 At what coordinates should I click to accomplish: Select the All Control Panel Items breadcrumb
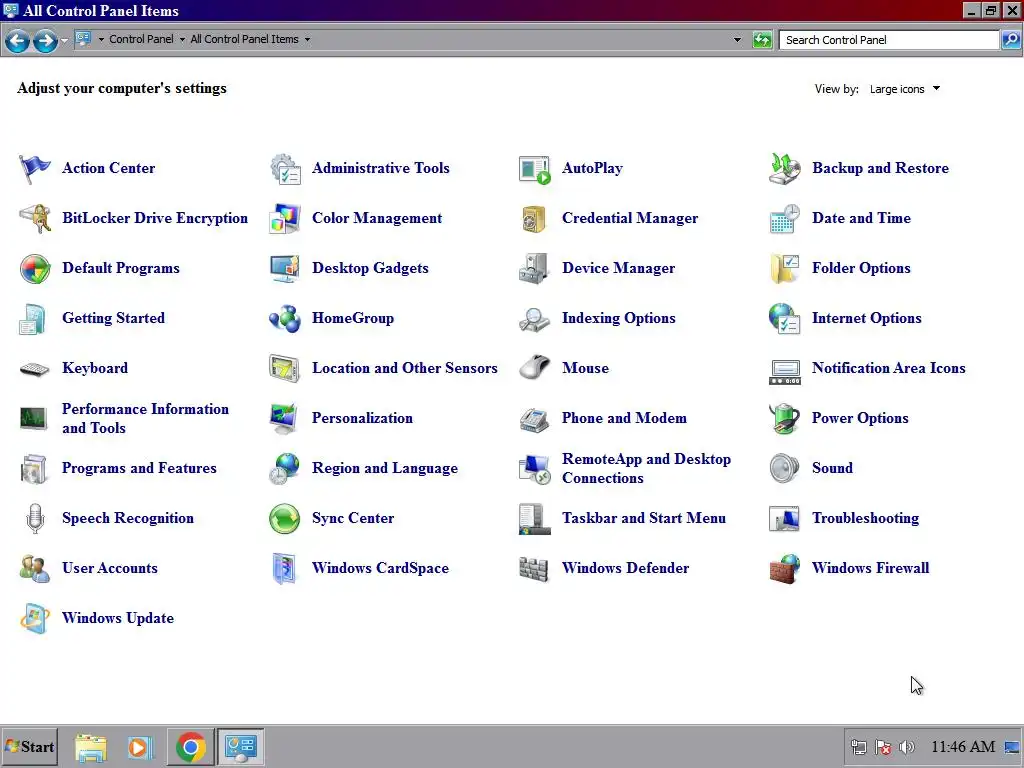click(x=244, y=40)
